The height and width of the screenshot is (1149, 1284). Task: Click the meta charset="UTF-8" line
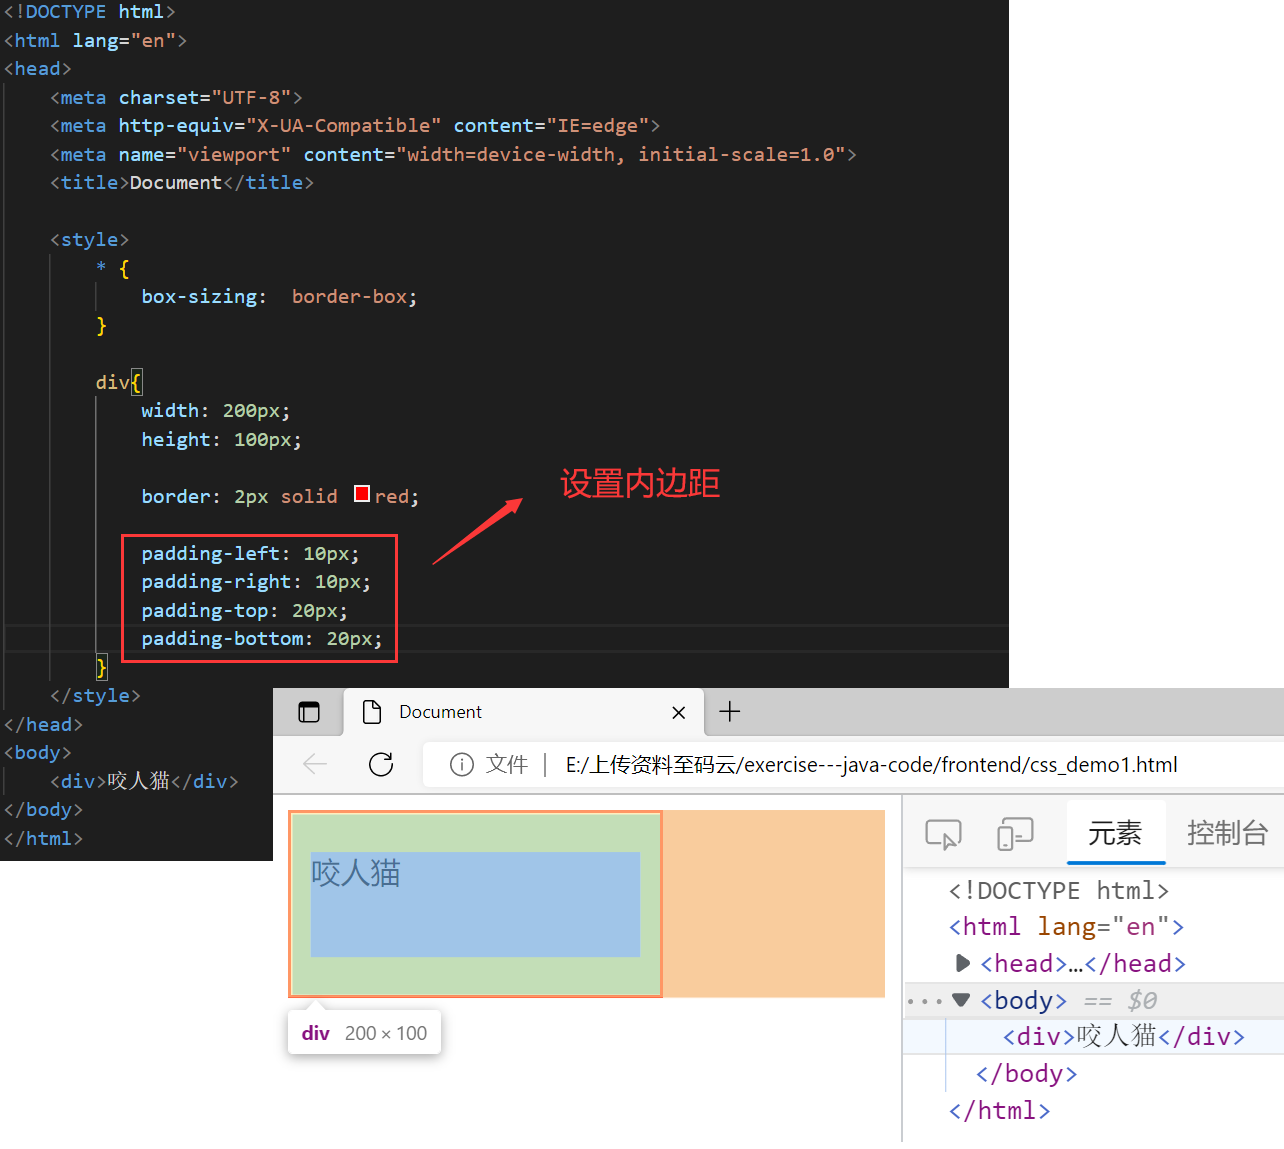point(176,98)
